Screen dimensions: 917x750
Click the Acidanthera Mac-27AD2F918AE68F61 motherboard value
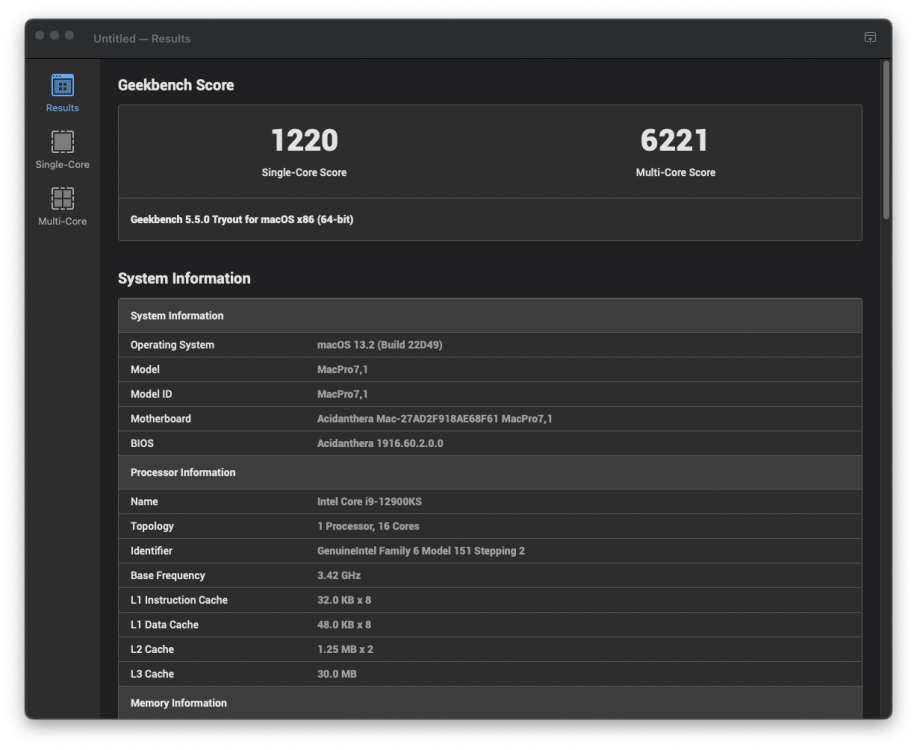[x=435, y=419]
